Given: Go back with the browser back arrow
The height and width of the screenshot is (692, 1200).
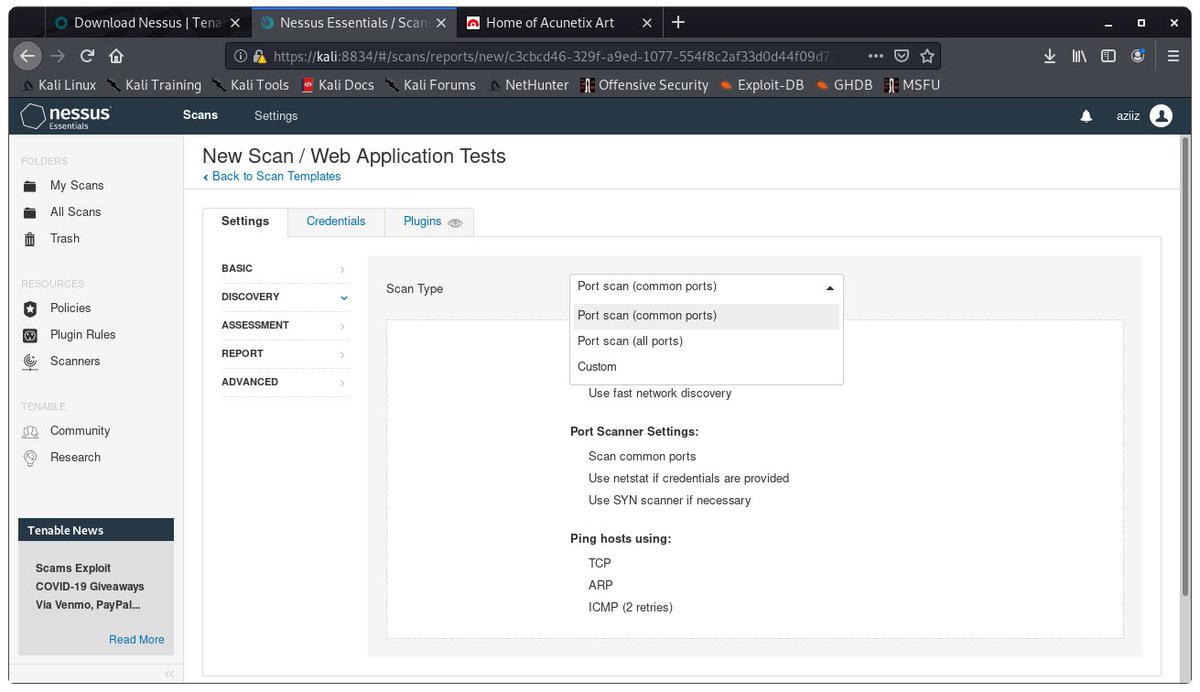Looking at the screenshot, I should (28, 56).
